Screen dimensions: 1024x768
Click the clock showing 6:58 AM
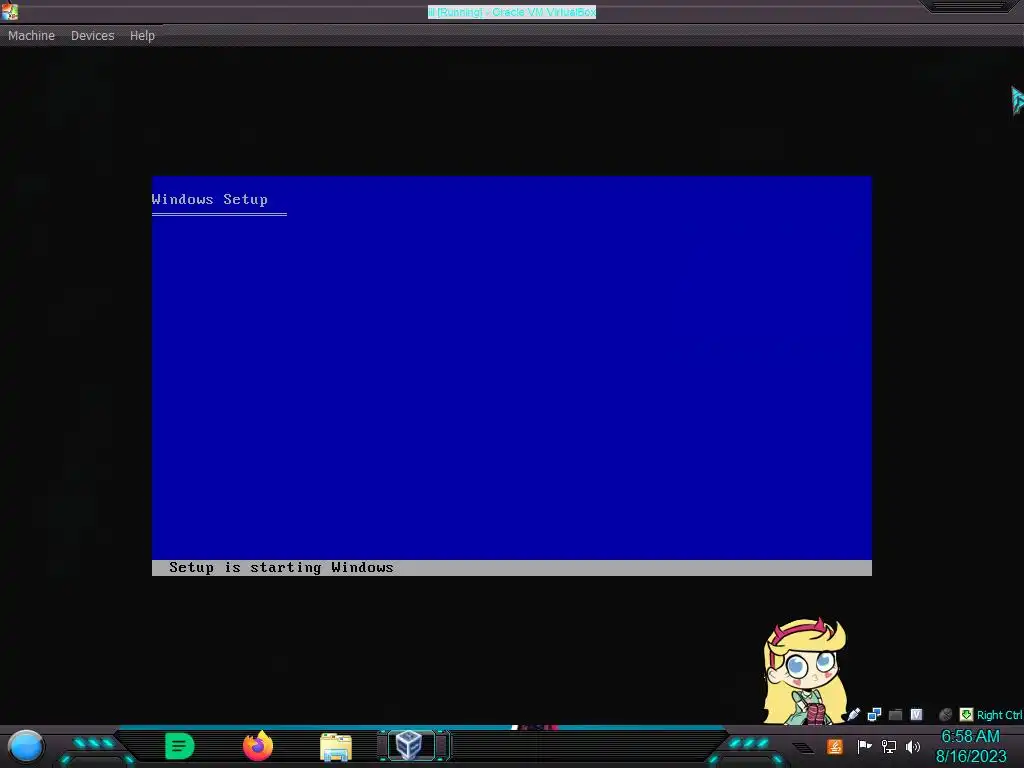[970, 737]
